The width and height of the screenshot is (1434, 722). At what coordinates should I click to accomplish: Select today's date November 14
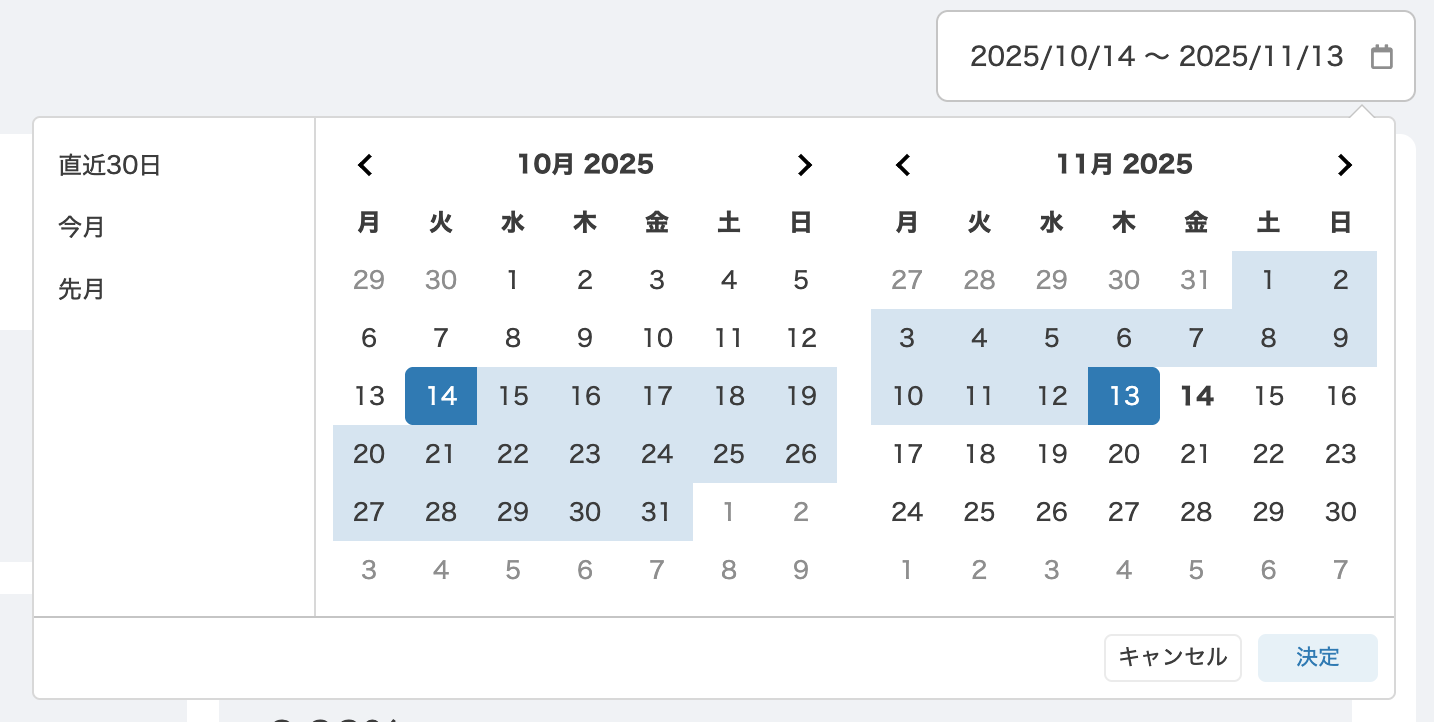[1196, 396]
